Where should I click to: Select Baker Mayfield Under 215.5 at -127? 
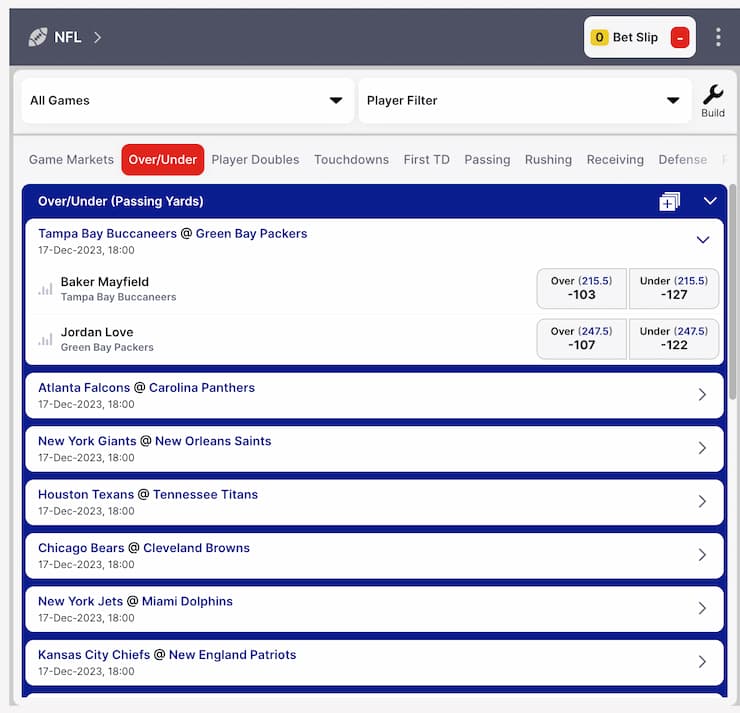point(673,288)
